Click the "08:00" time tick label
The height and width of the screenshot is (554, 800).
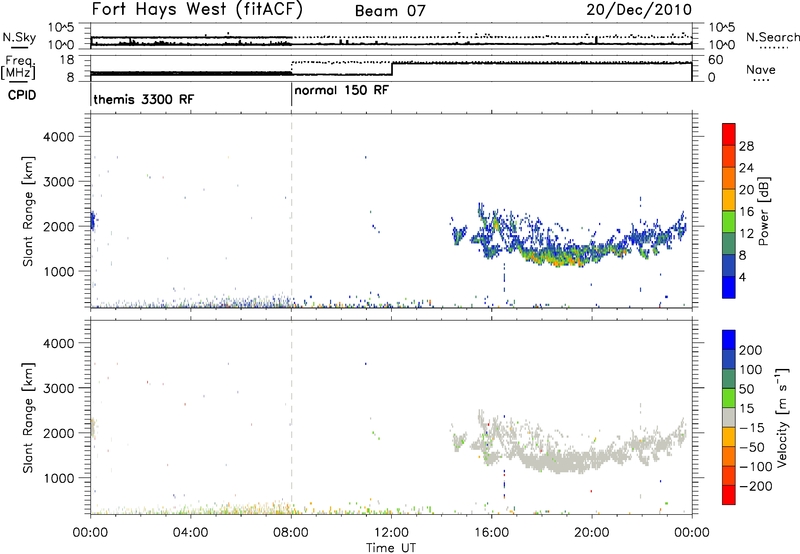coord(291,533)
